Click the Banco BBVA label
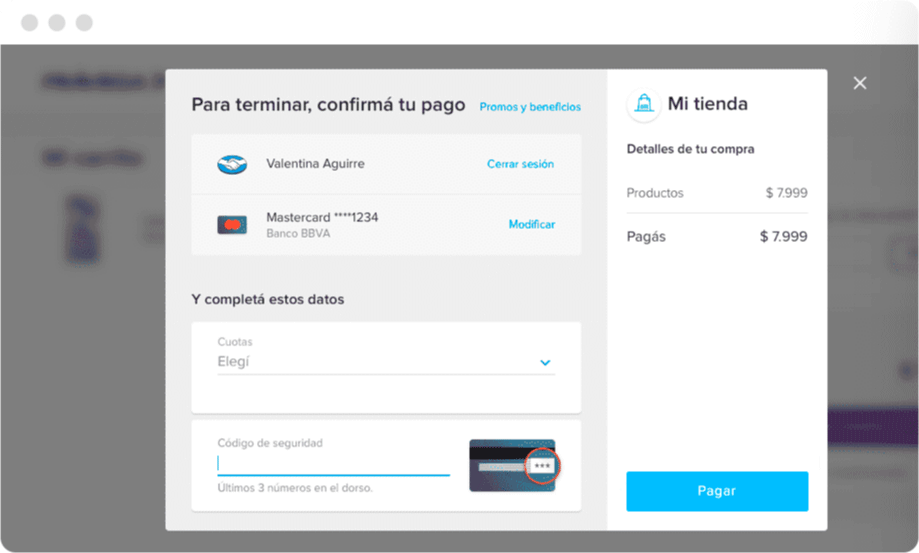The width and height of the screenshot is (919, 553). (298, 233)
